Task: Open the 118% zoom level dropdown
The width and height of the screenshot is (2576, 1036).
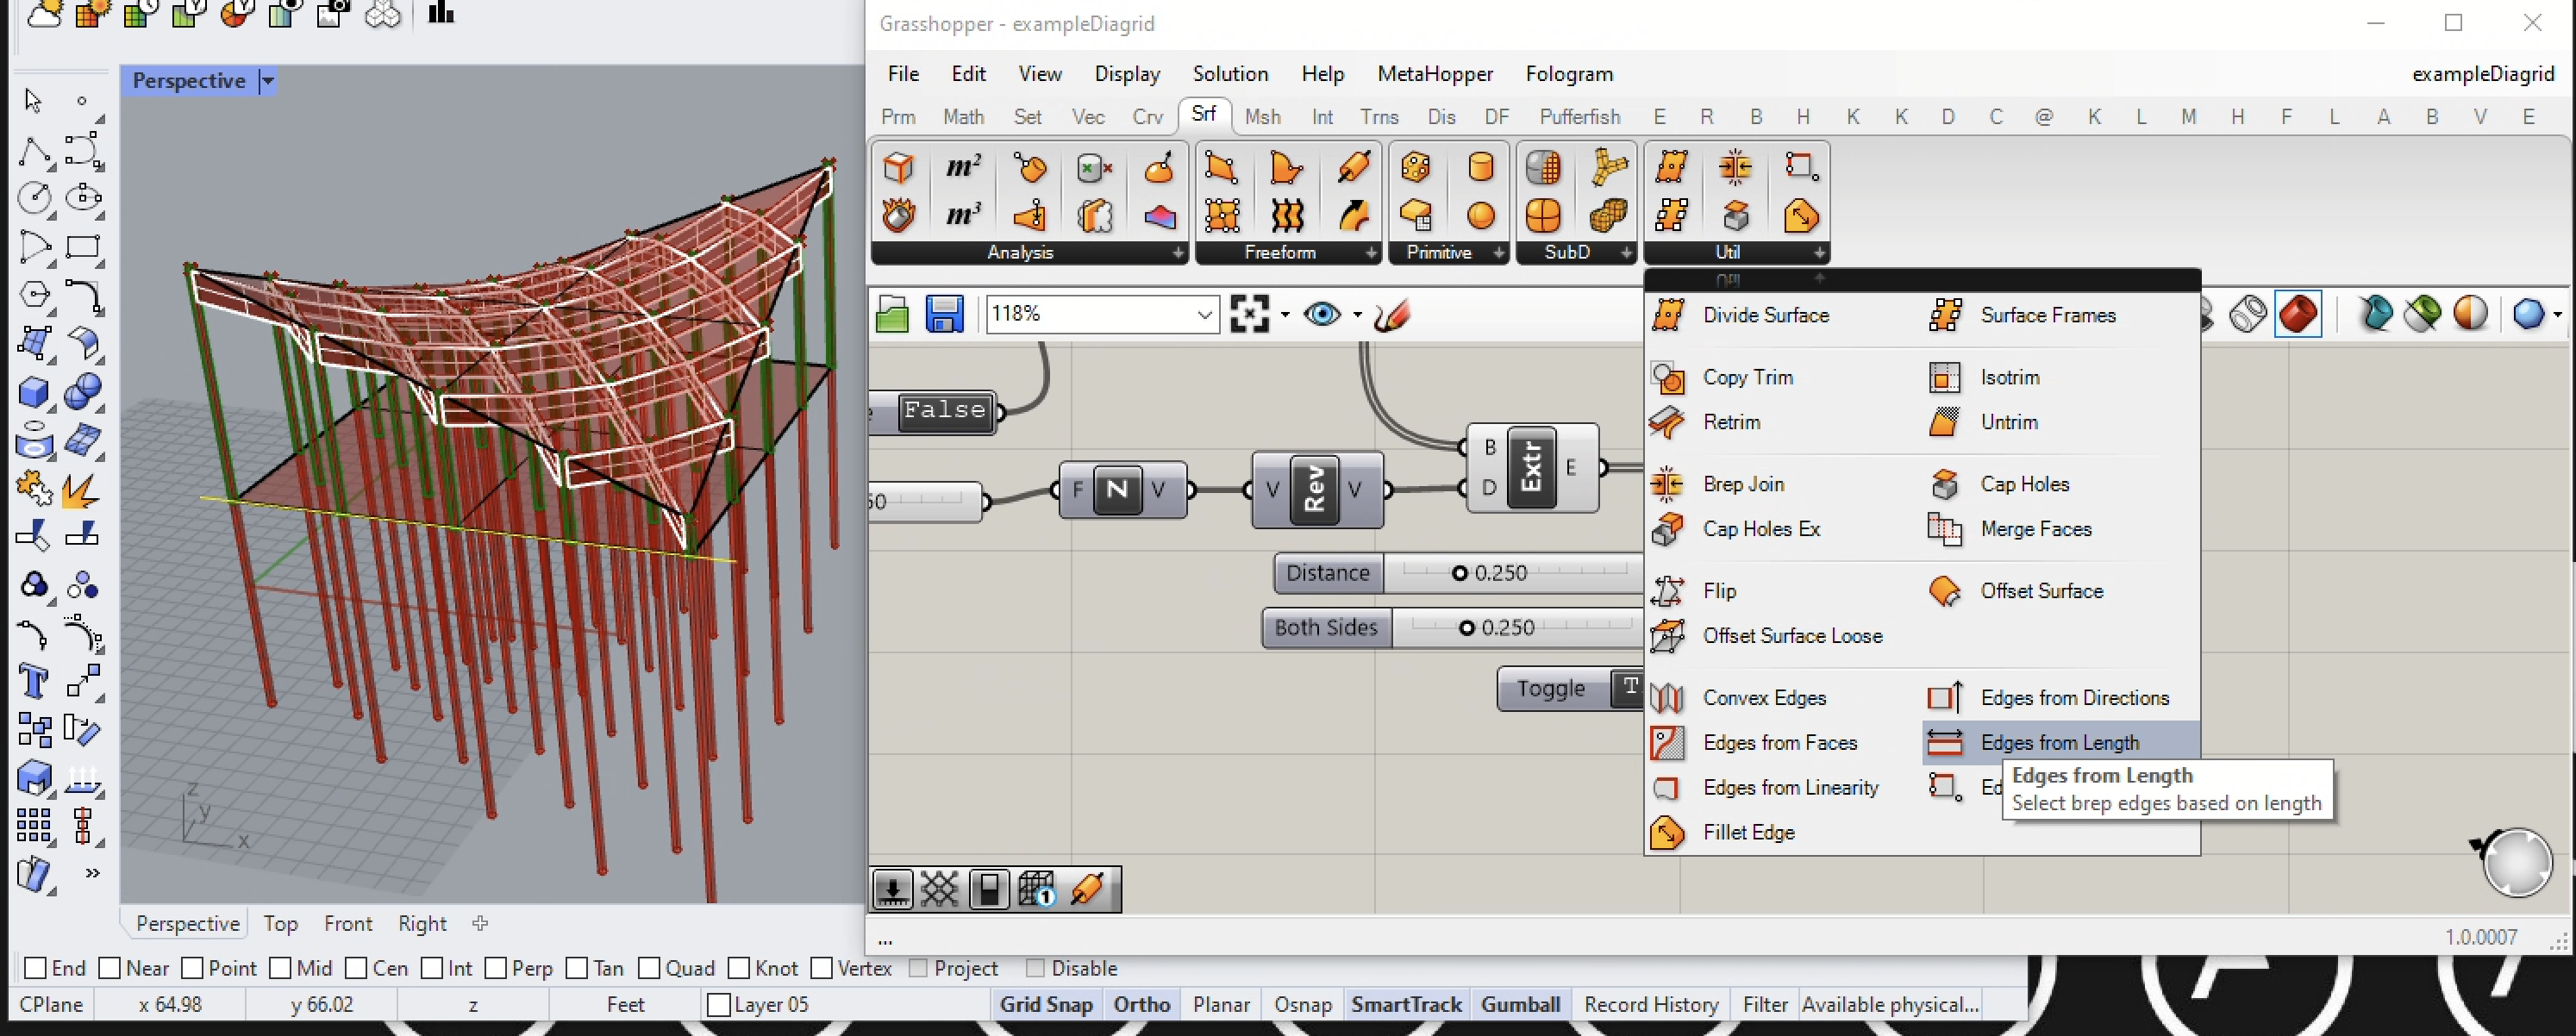Action: coord(1204,315)
